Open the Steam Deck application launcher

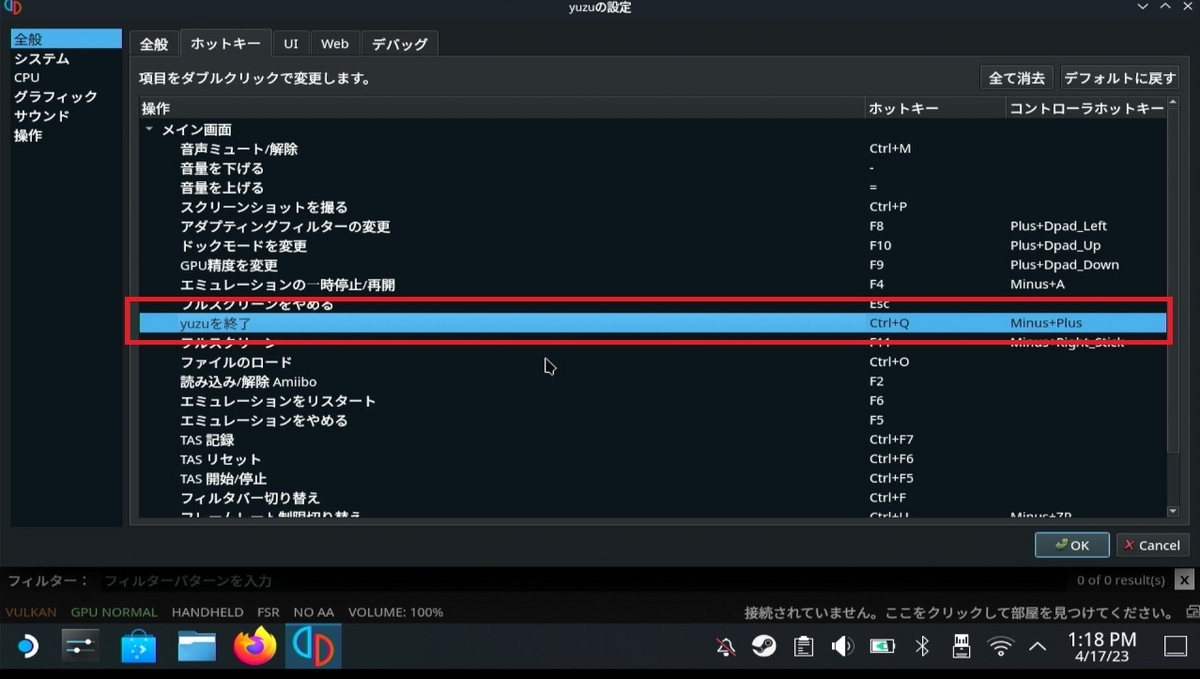[x=28, y=647]
